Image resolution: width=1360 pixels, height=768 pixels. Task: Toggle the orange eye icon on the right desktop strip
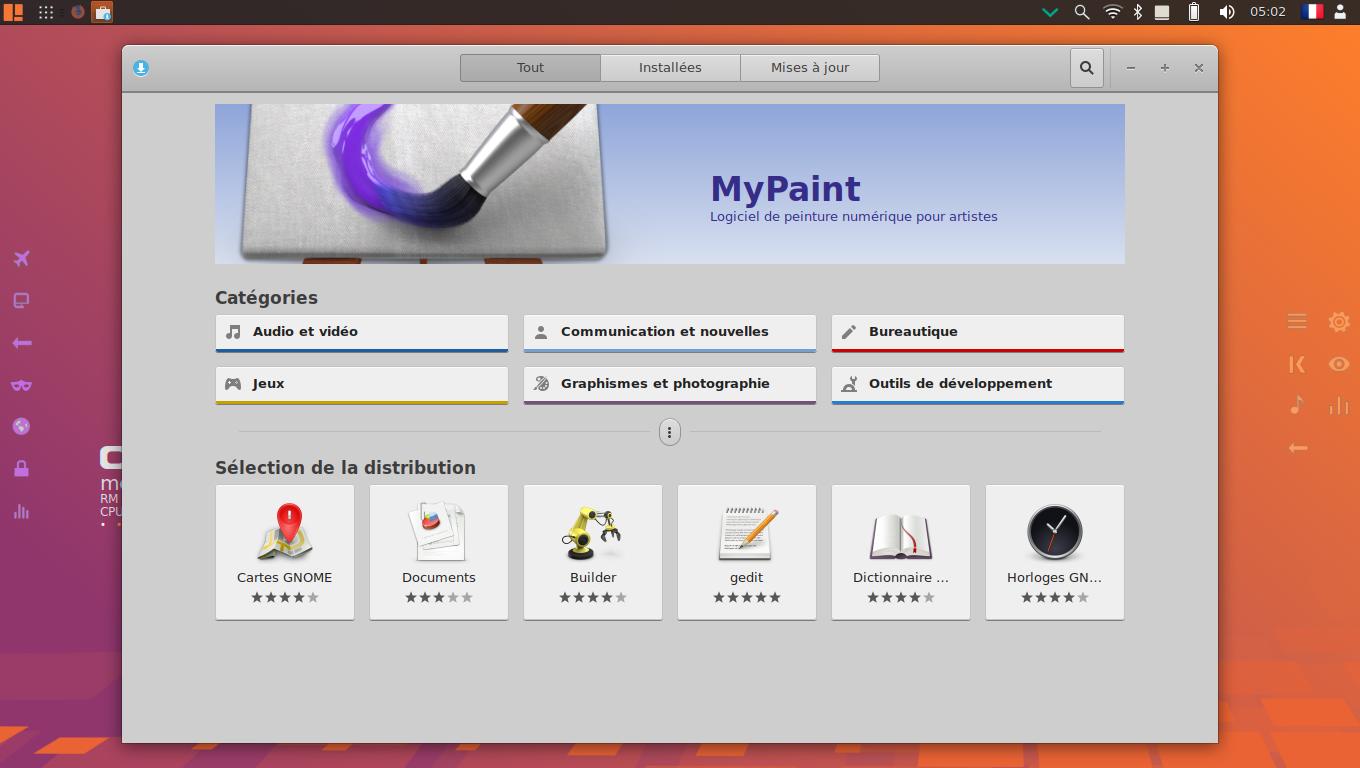coord(1339,364)
